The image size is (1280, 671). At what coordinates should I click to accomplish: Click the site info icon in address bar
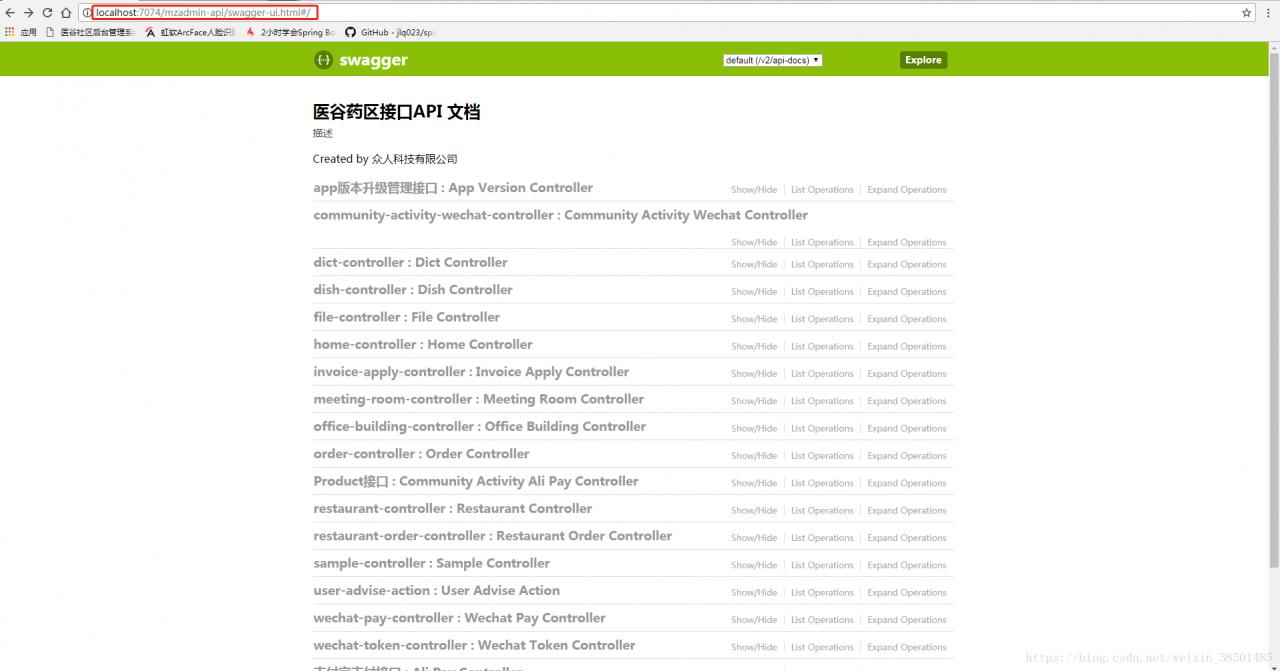pyautogui.click(x=88, y=13)
